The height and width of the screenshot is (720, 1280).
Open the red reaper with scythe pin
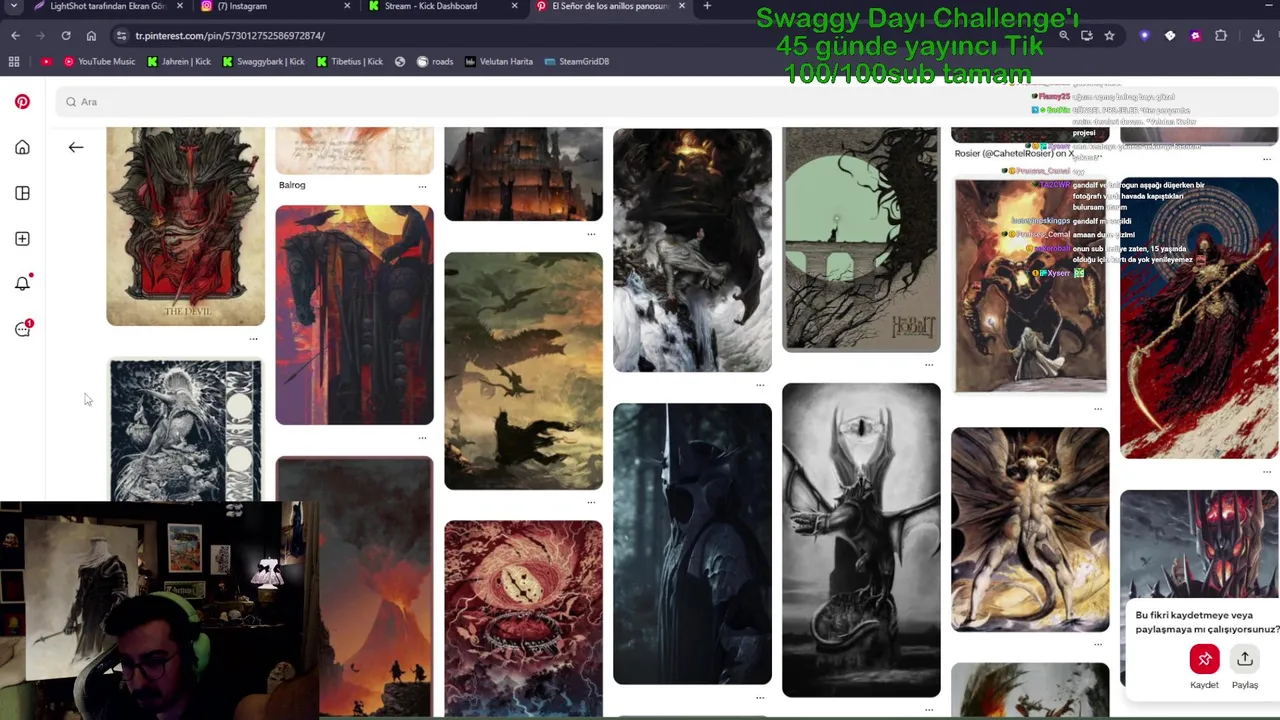tap(1199, 318)
